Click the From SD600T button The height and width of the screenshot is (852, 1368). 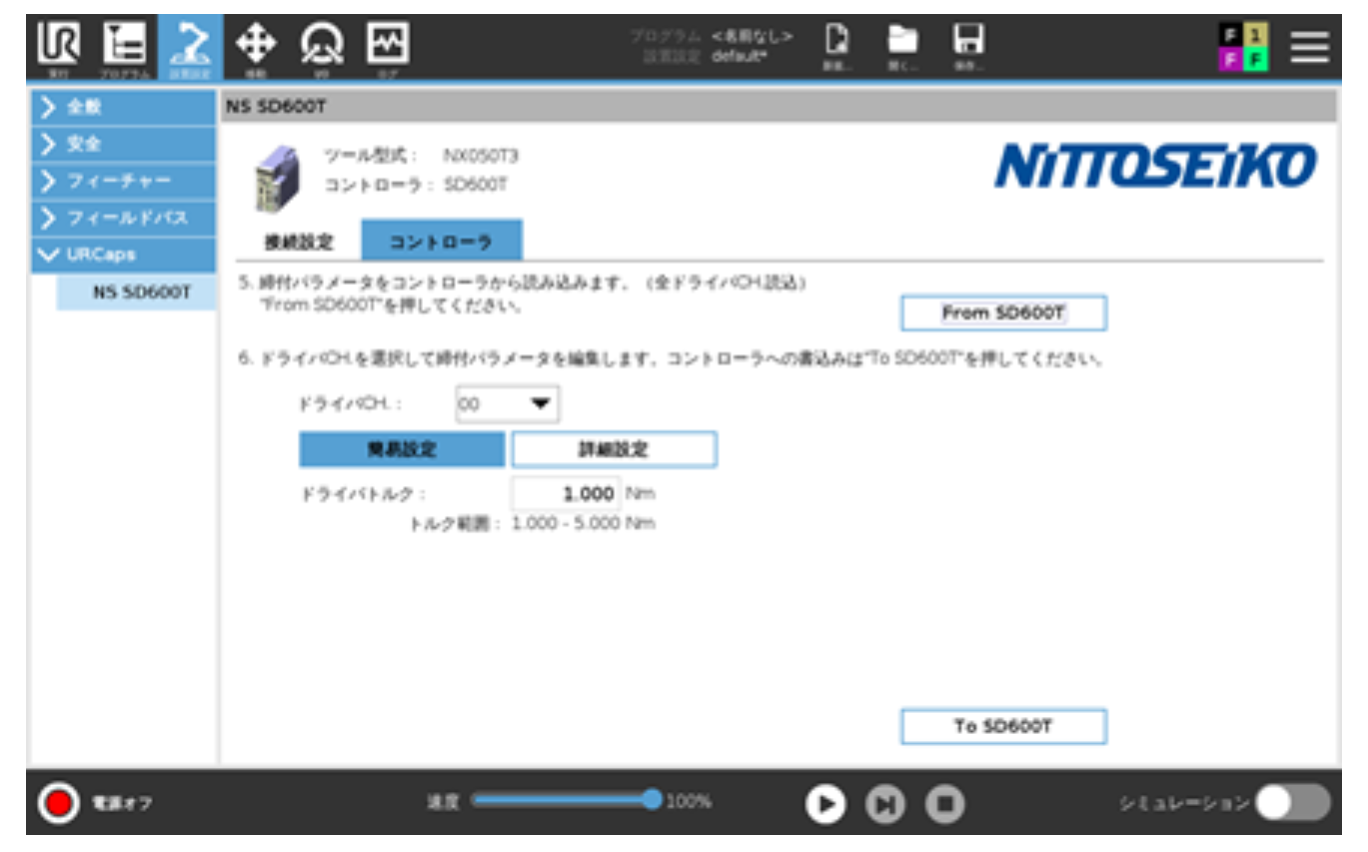[1004, 313]
